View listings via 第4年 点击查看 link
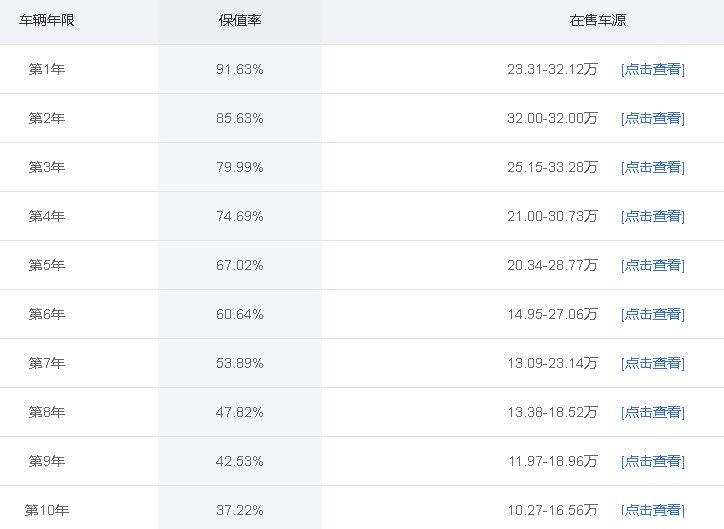 (652, 216)
